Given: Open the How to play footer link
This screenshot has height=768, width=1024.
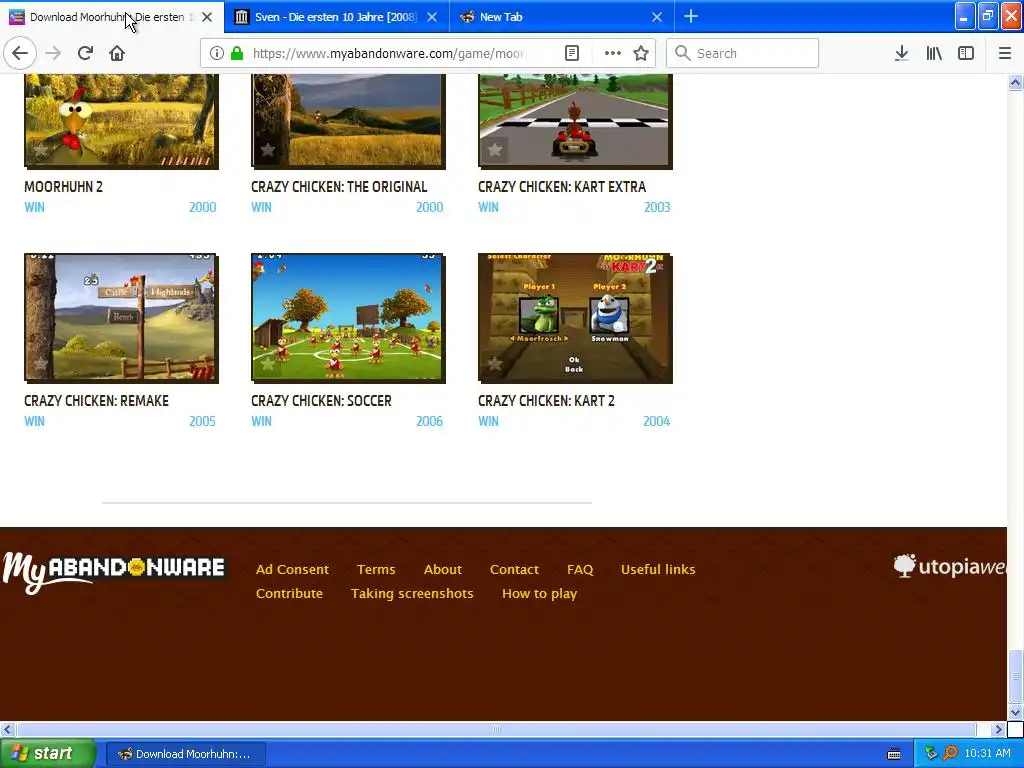Looking at the screenshot, I should coord(539,594).
